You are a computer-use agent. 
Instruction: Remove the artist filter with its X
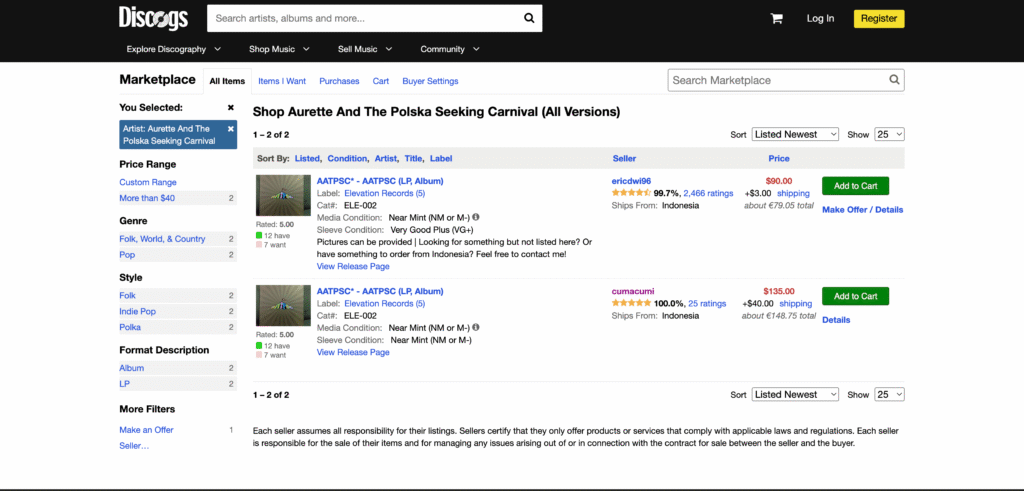pos(231,129)
